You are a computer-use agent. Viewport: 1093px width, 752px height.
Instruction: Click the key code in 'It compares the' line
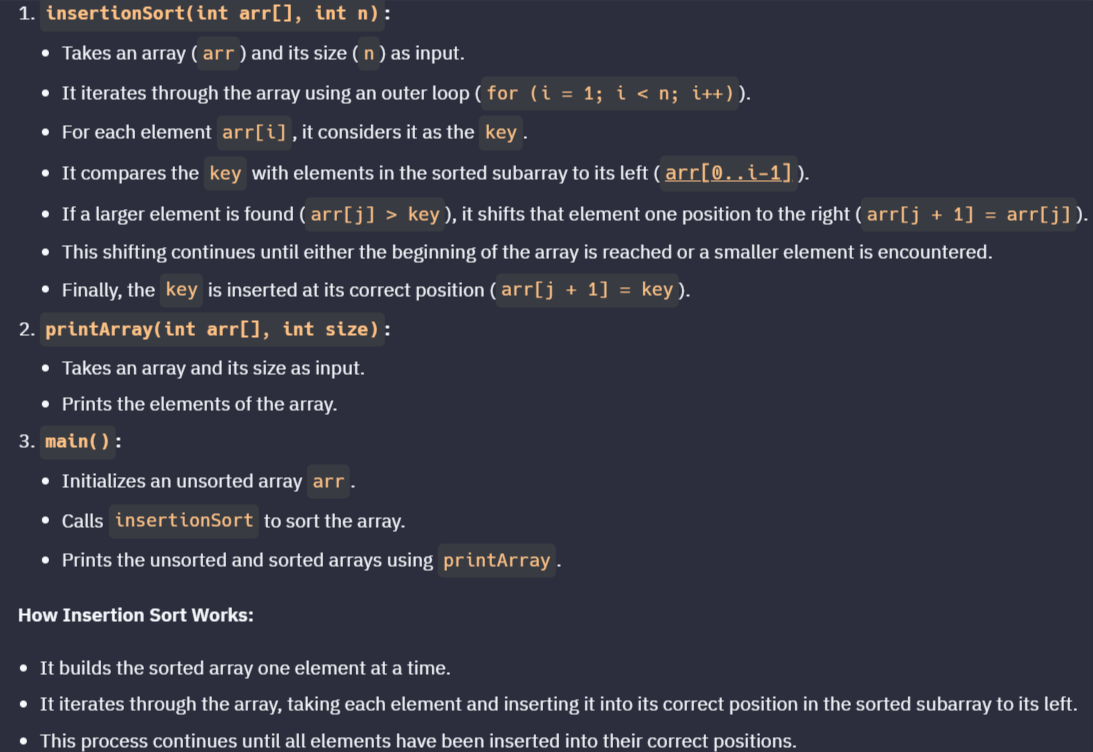225,174
